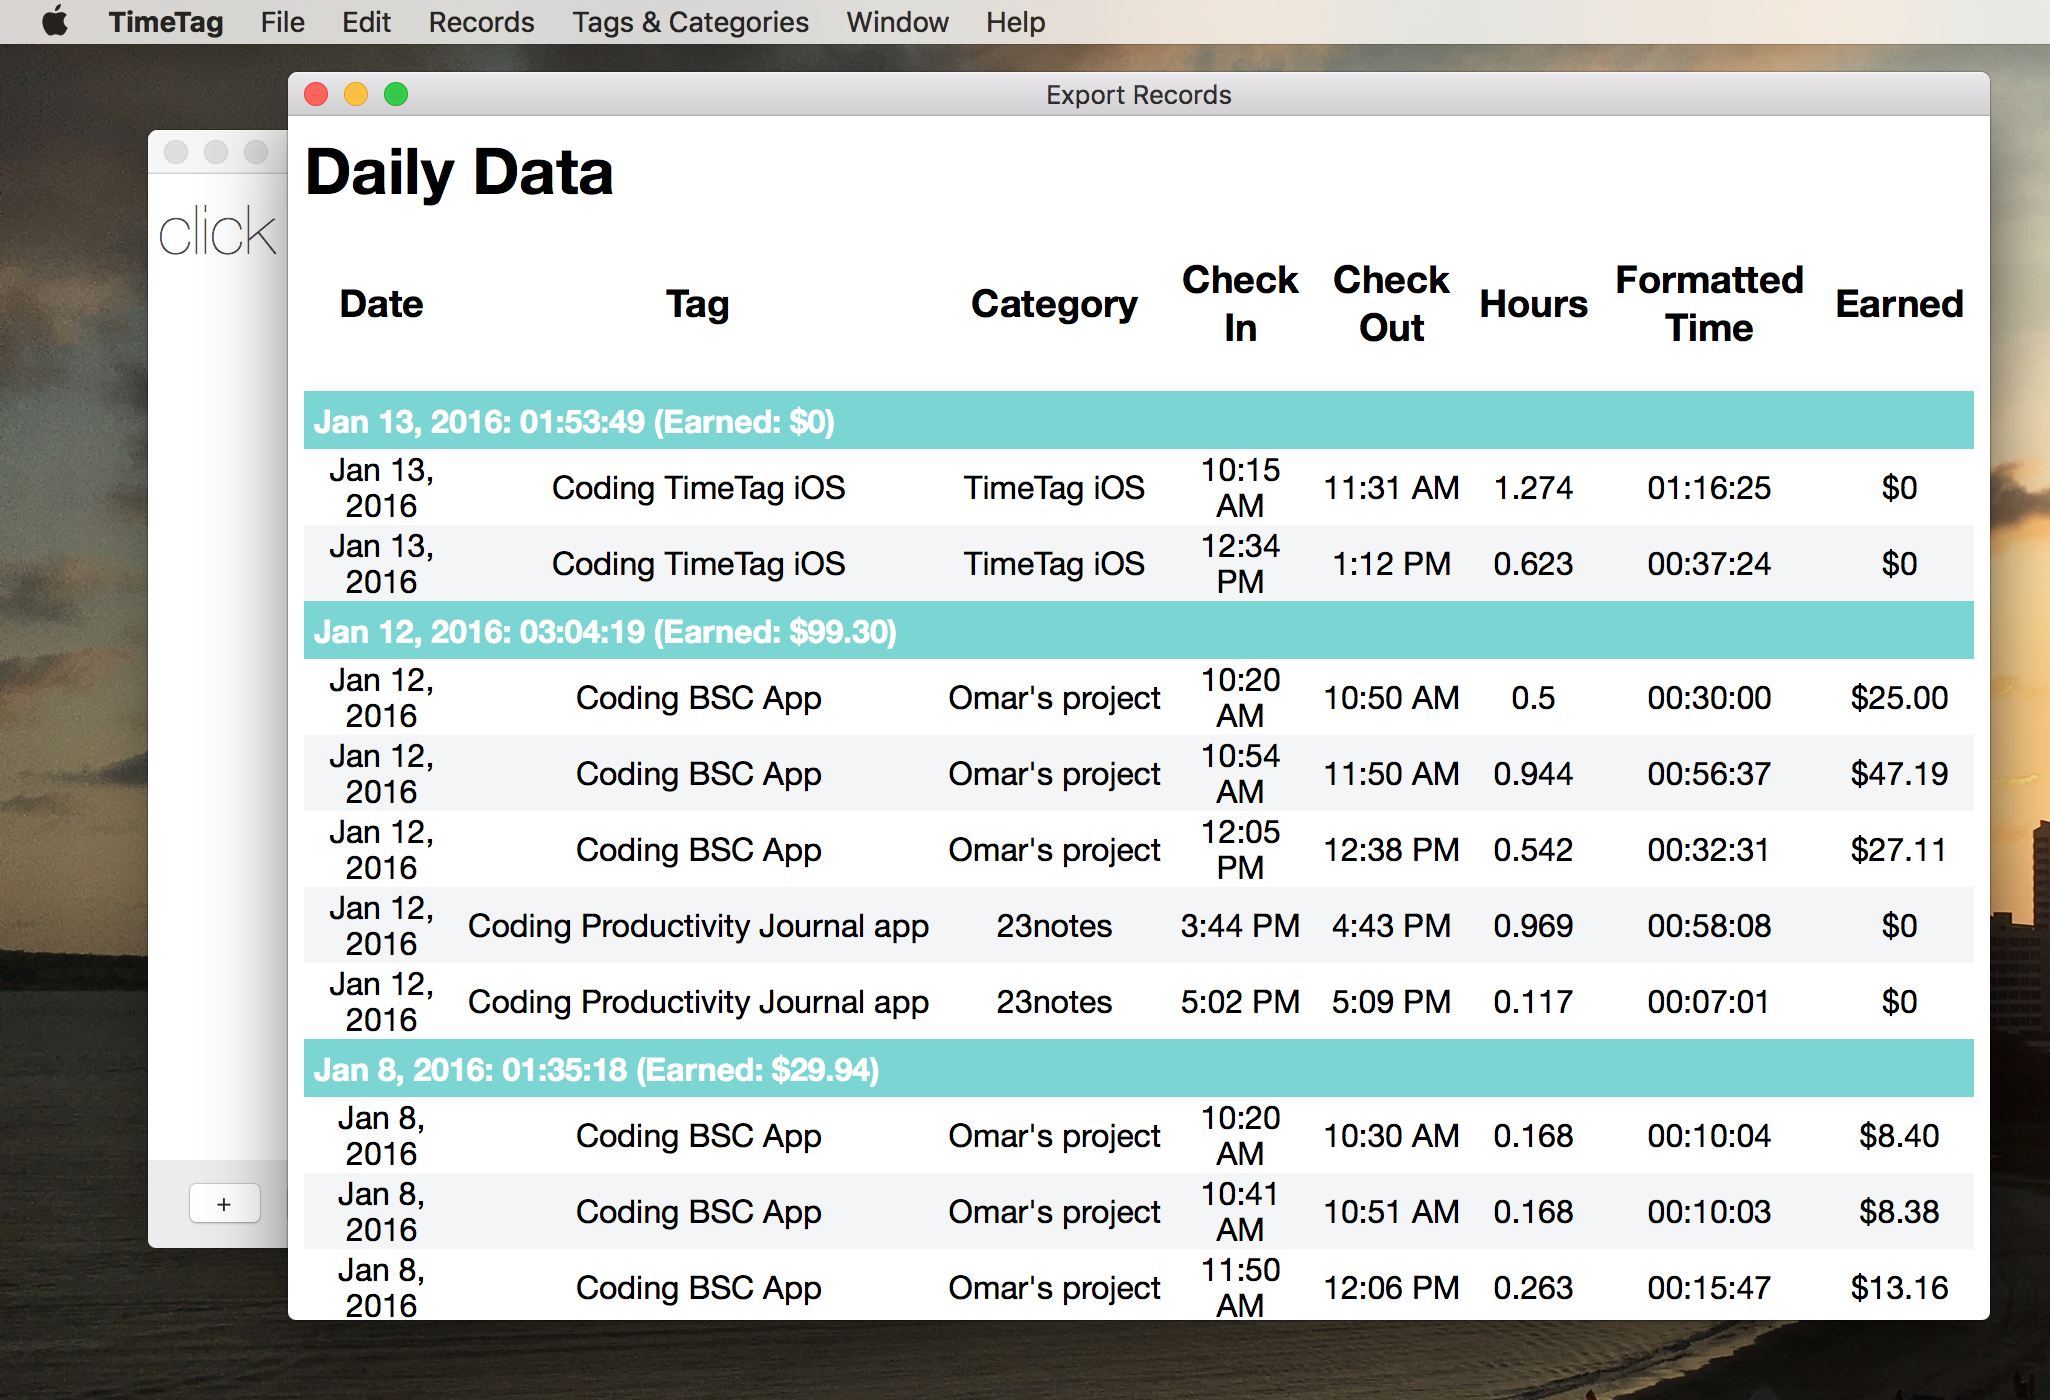Viewport: 2050px width, 1400px height.
Task: Click the 0.117 hours cell
Action: [1533, 1002]
